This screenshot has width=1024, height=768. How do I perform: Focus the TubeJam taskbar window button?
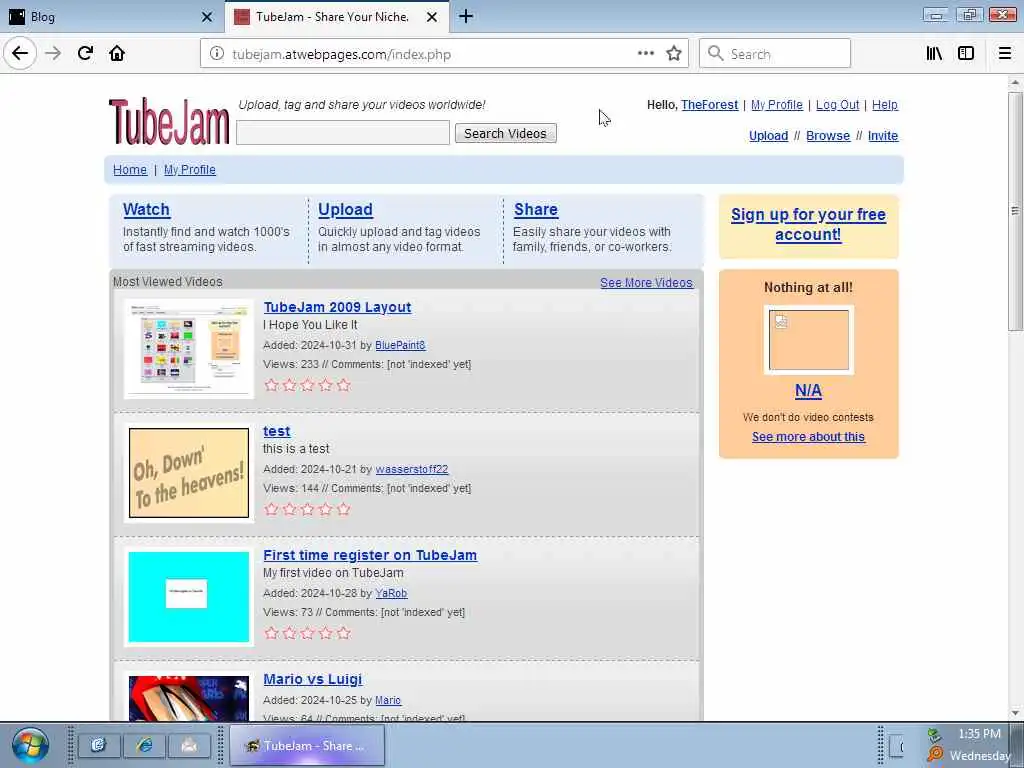point(307,745)
